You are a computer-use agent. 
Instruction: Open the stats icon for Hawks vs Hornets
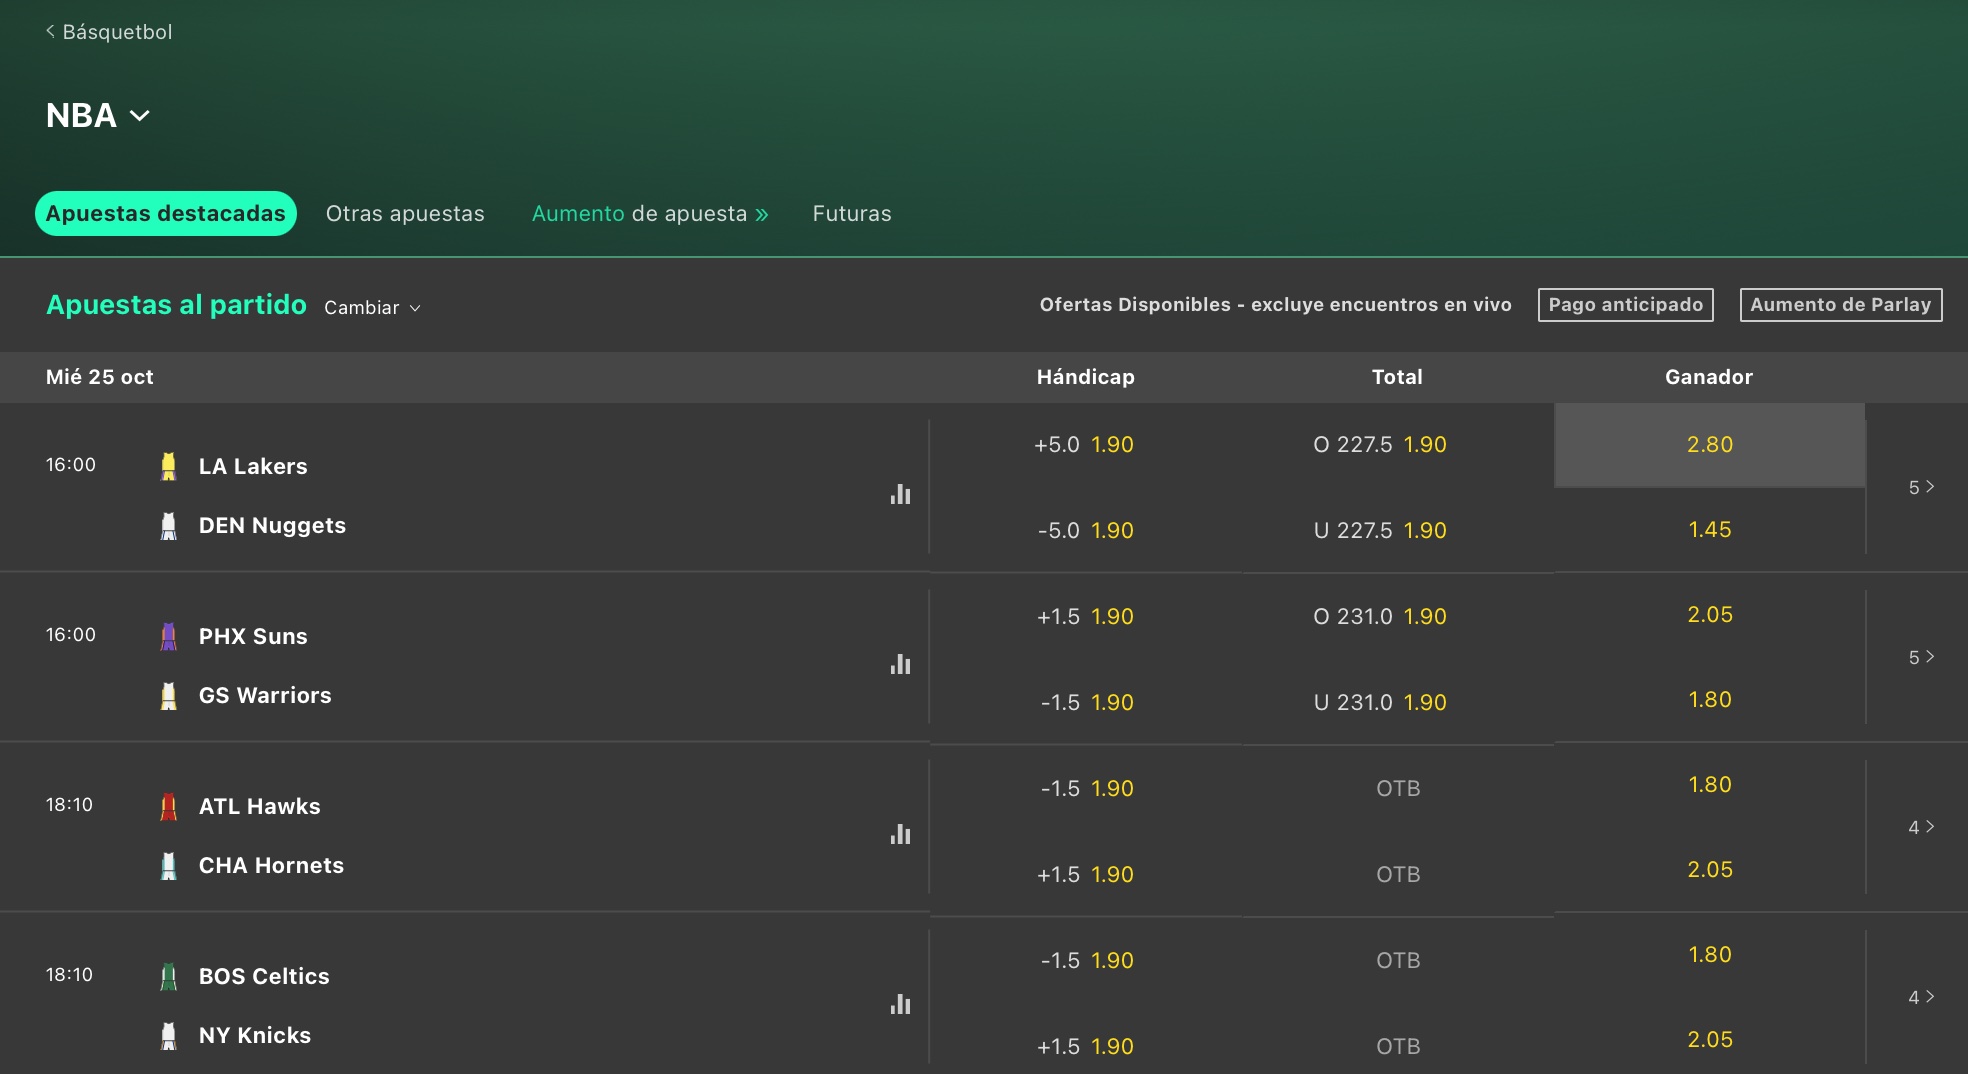[x=900, y=834]
